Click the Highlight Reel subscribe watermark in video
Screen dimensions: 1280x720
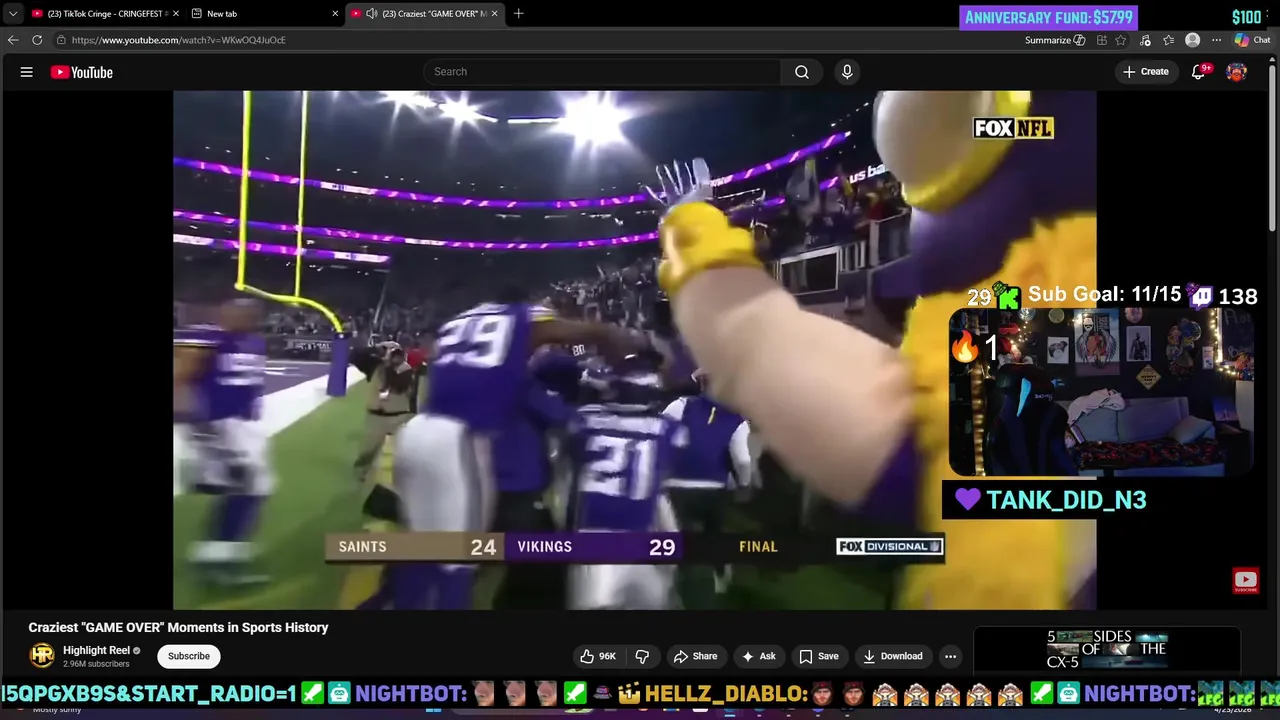coord(1245,581)
